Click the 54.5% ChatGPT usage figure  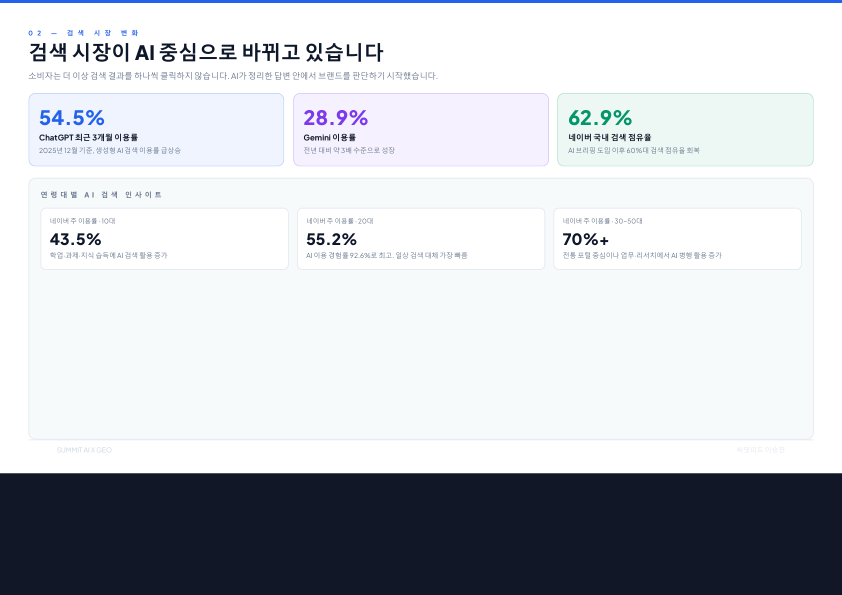72,118
